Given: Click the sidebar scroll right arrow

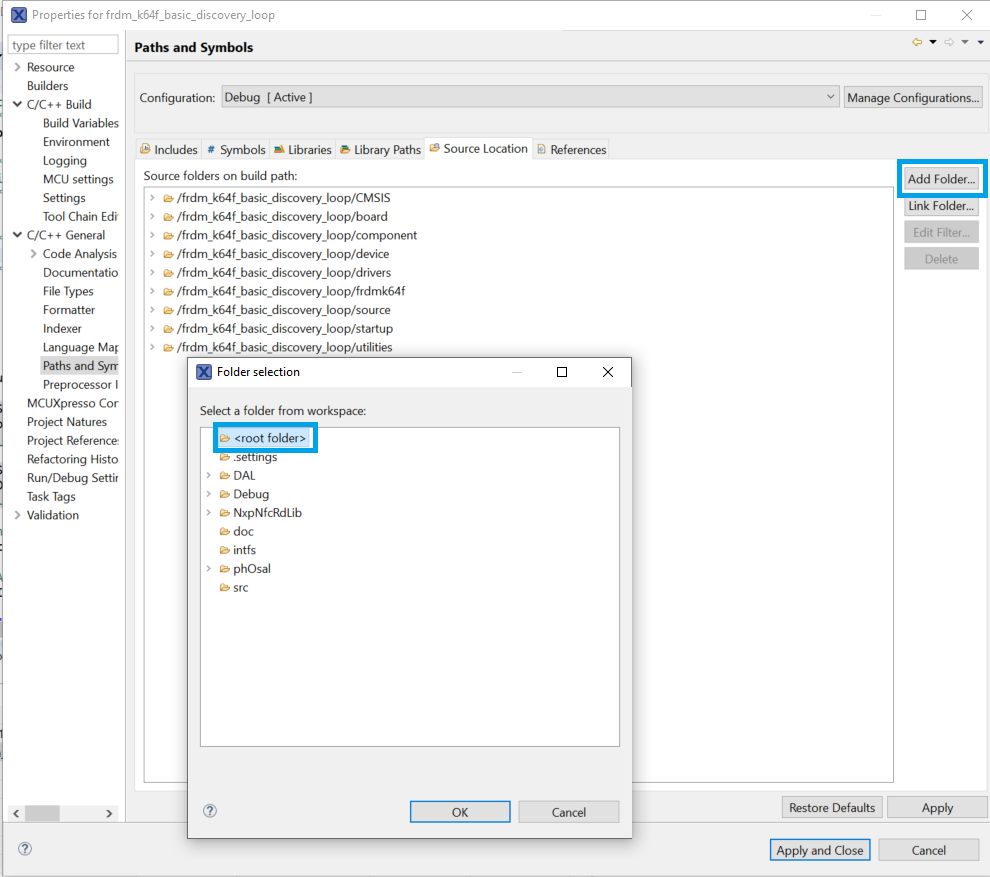Looking at the screenshot, I should pyautogui.click(x=109, y=813).
